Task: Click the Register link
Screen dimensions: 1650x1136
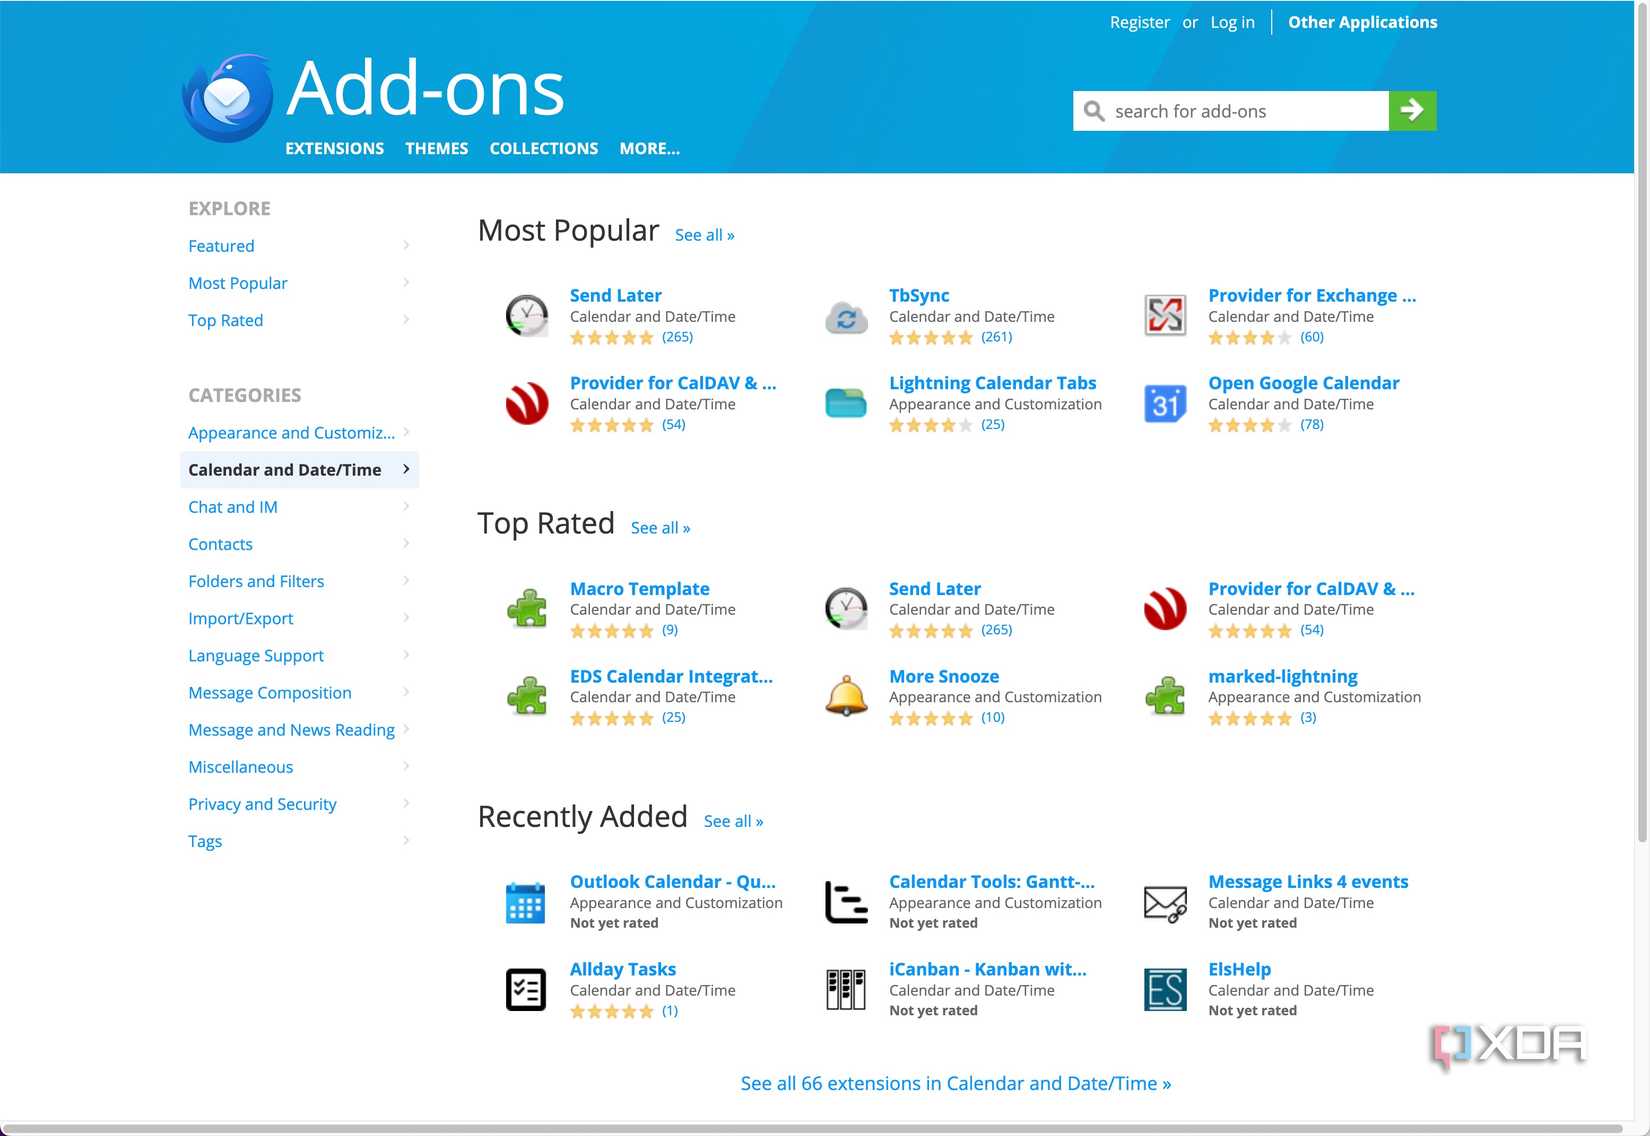Action: (x=1139, y=22)
